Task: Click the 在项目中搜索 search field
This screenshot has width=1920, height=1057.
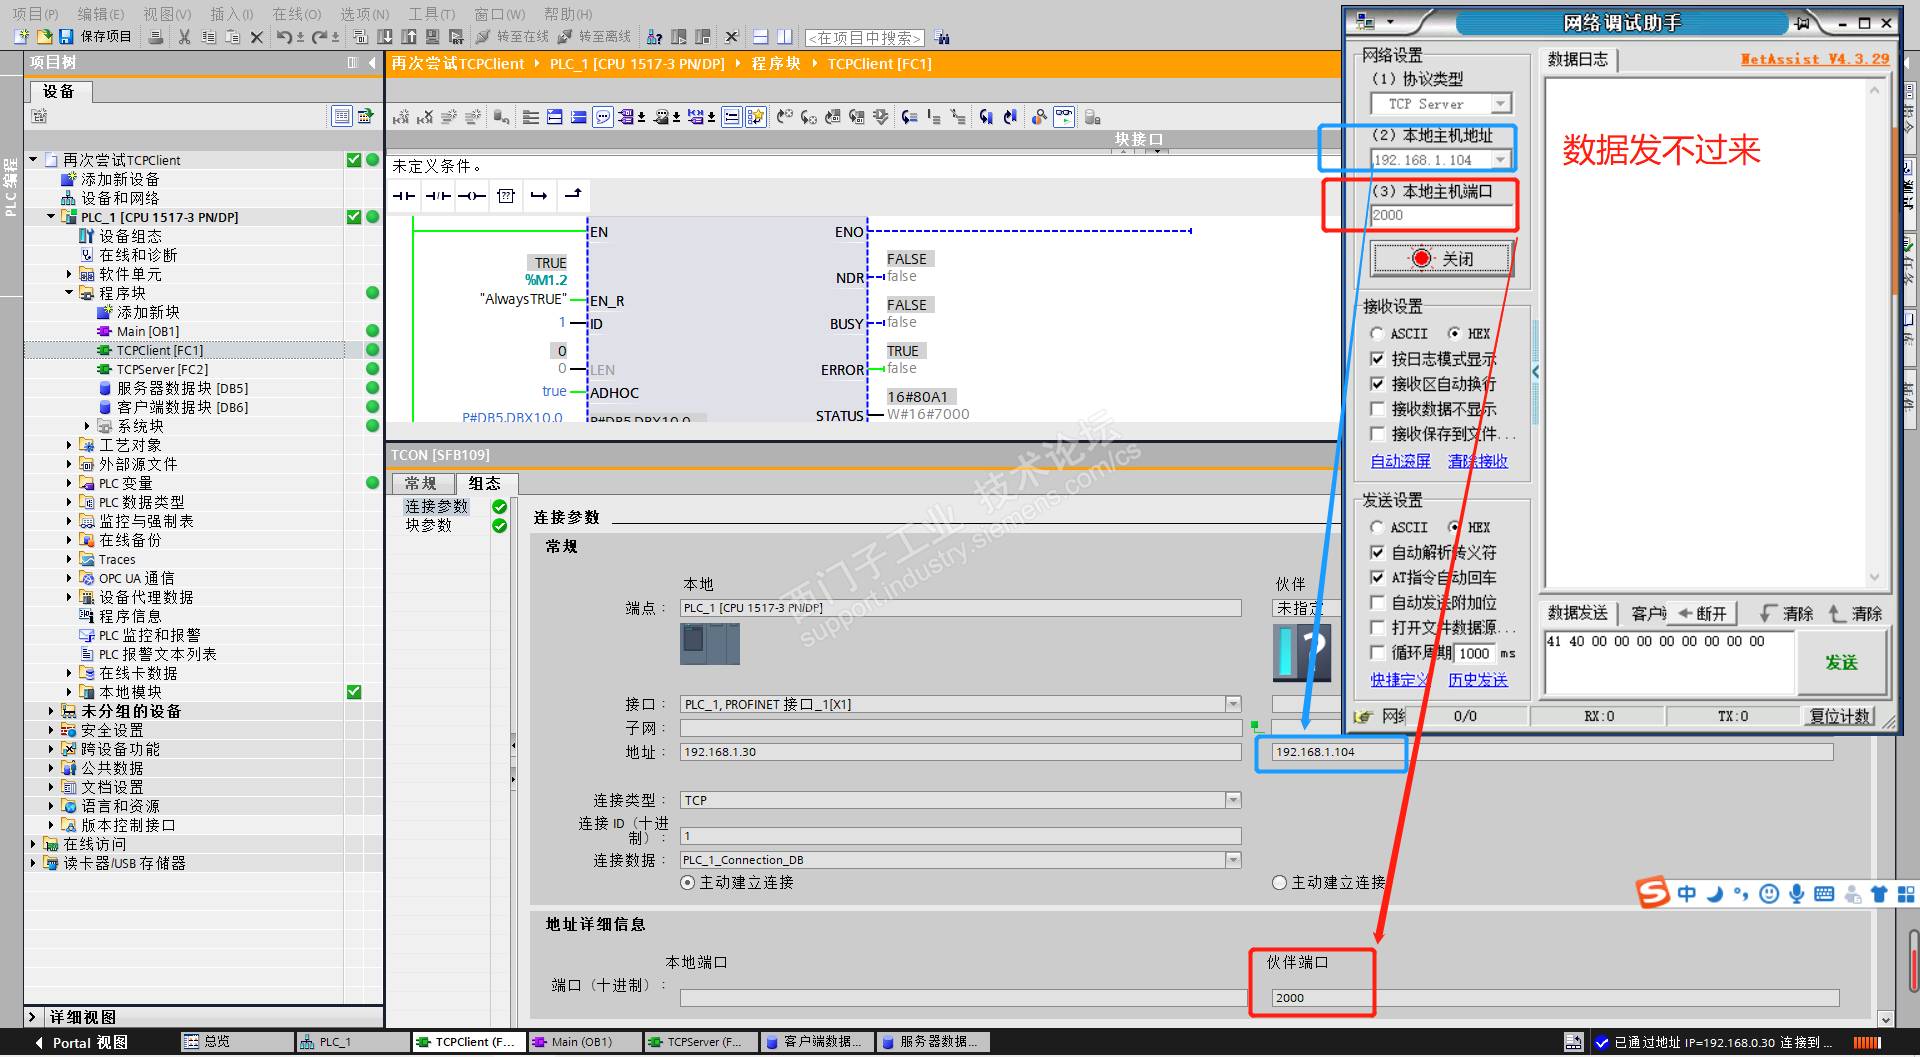Action: pyautogui.click(x=864, y=38)
